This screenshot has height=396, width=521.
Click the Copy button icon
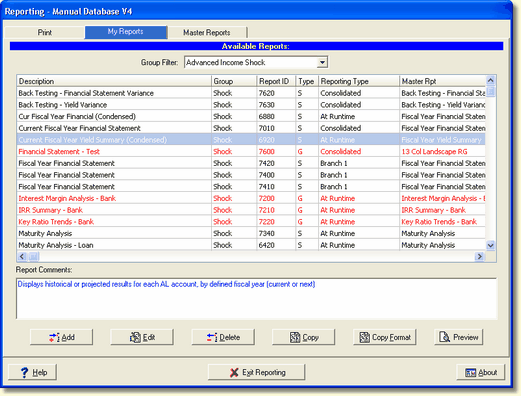[295, 337]
